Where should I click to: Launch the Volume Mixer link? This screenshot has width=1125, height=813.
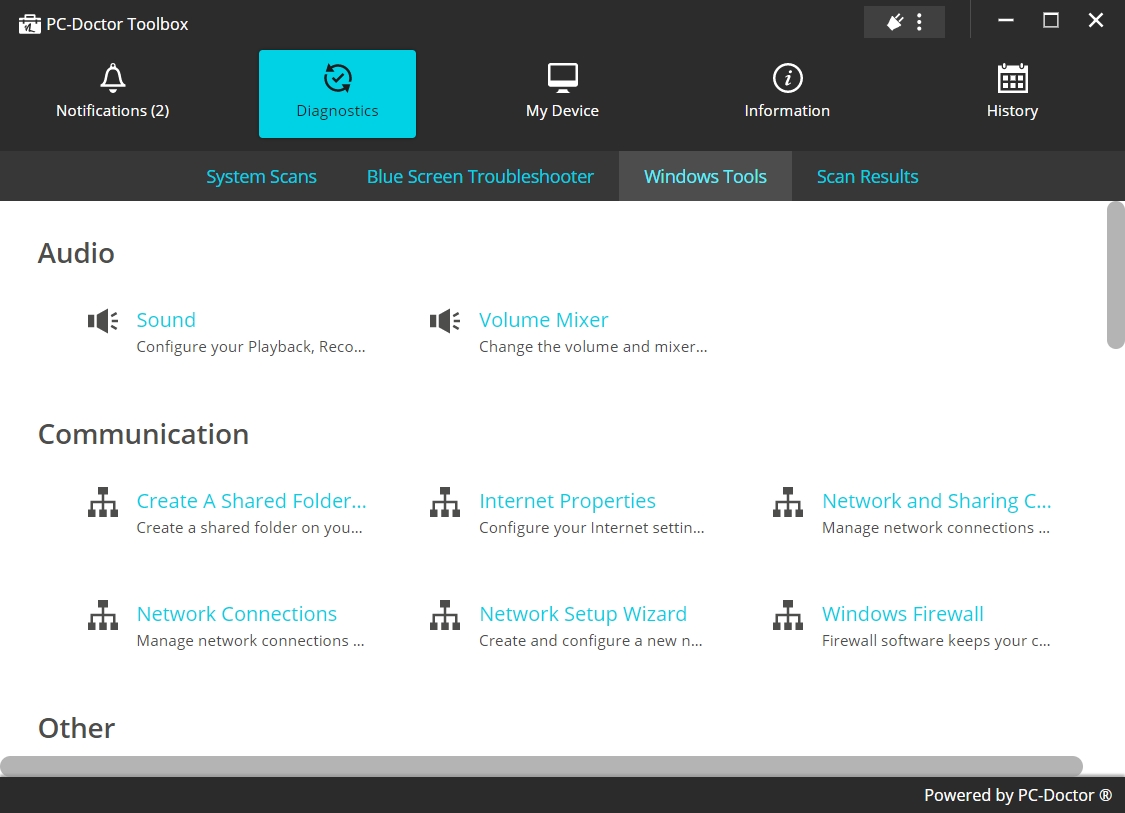click(x=543, y=320)
